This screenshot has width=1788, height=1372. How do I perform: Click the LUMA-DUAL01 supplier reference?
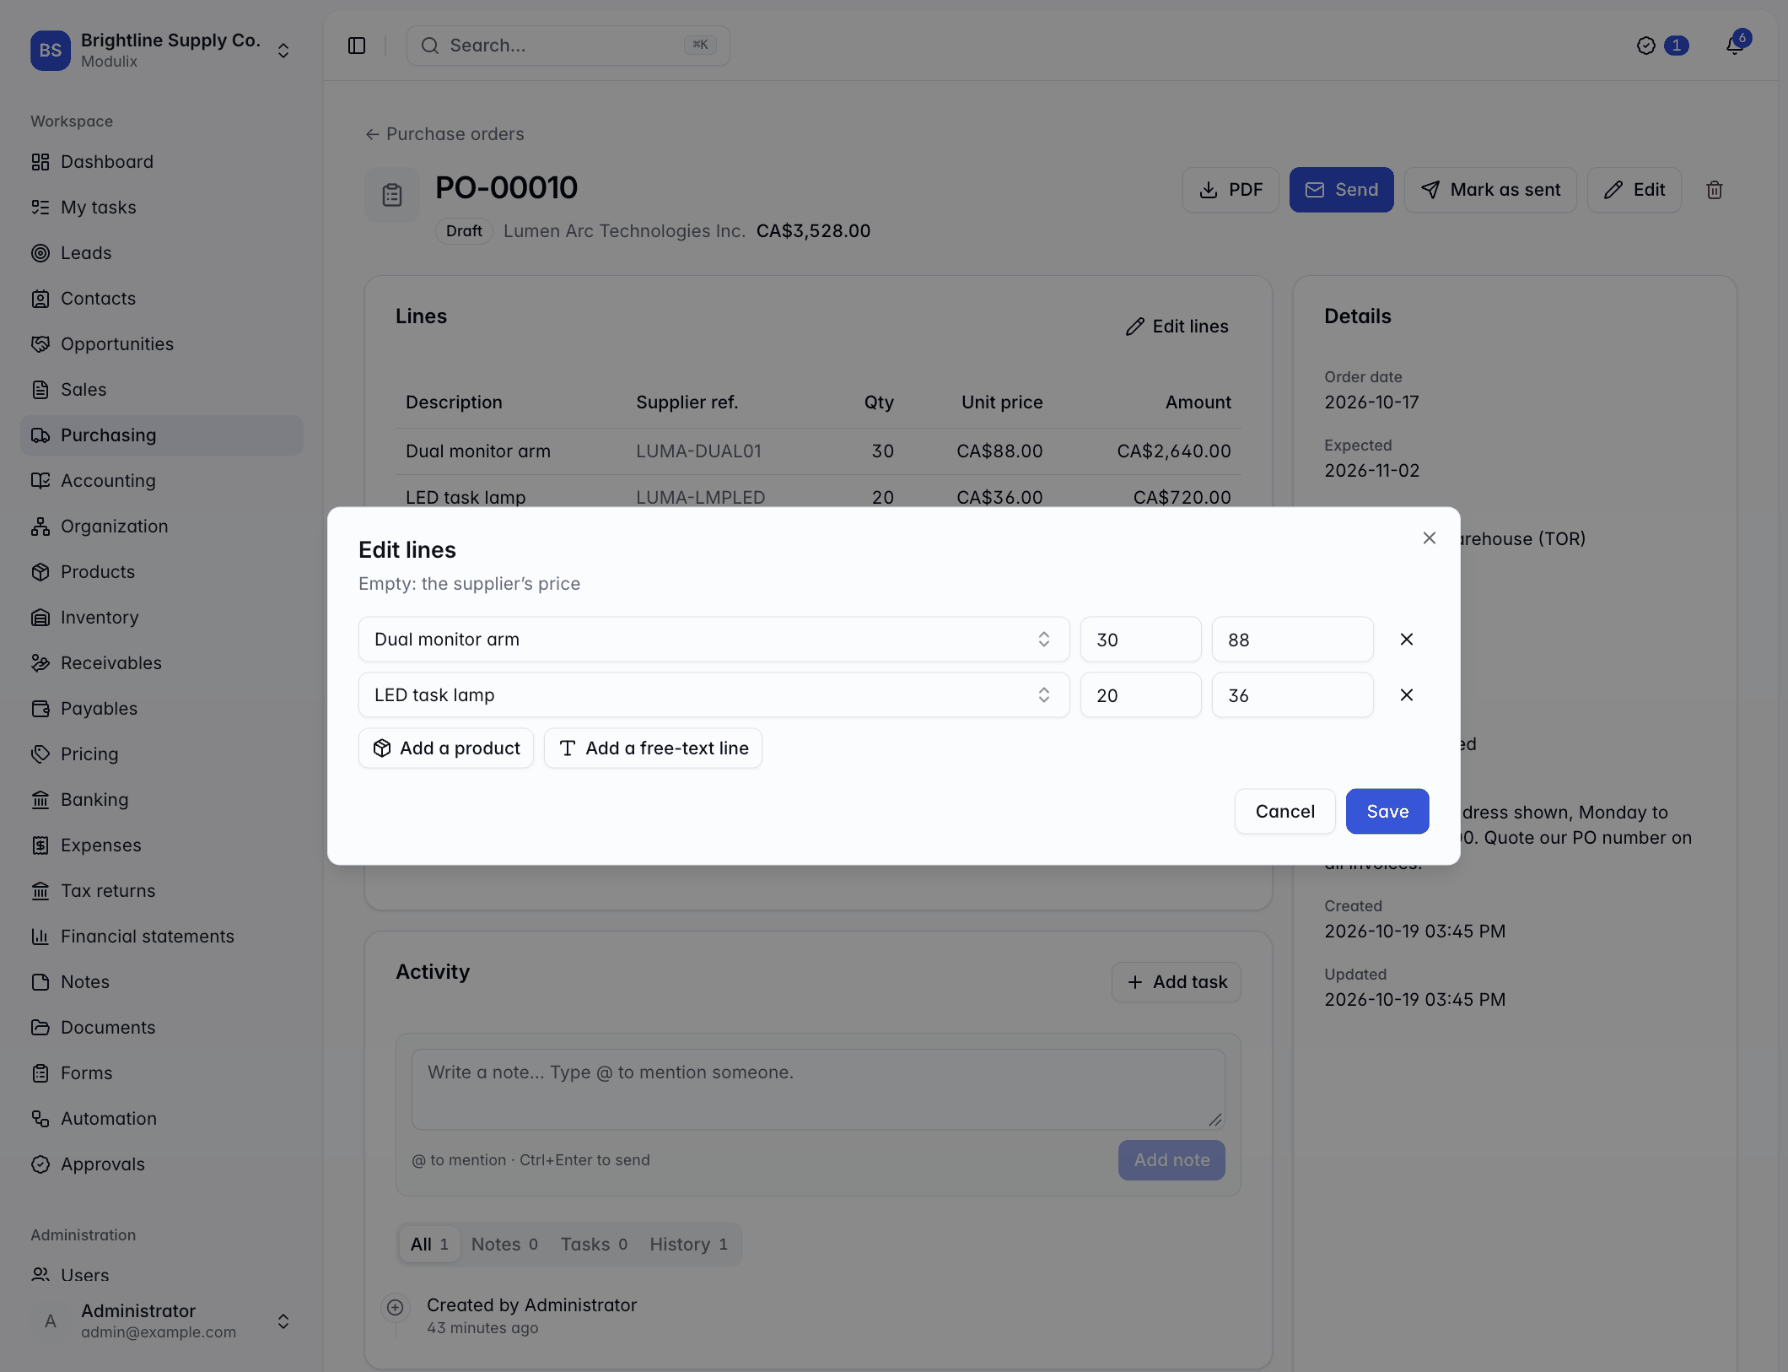point(698,451)
